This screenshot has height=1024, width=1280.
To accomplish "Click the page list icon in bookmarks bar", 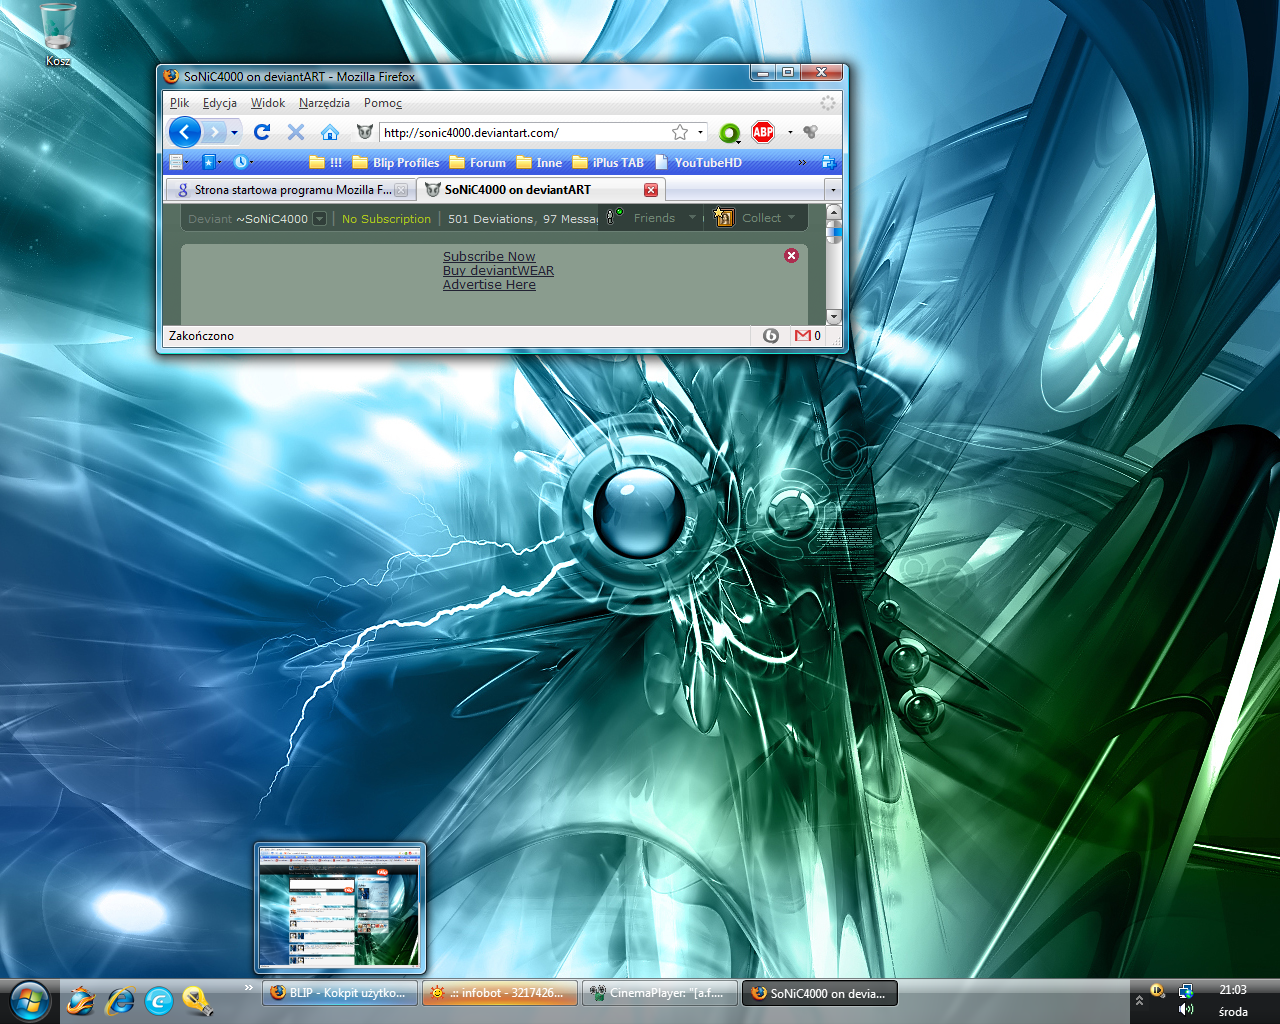I will [x=177, y=162].
